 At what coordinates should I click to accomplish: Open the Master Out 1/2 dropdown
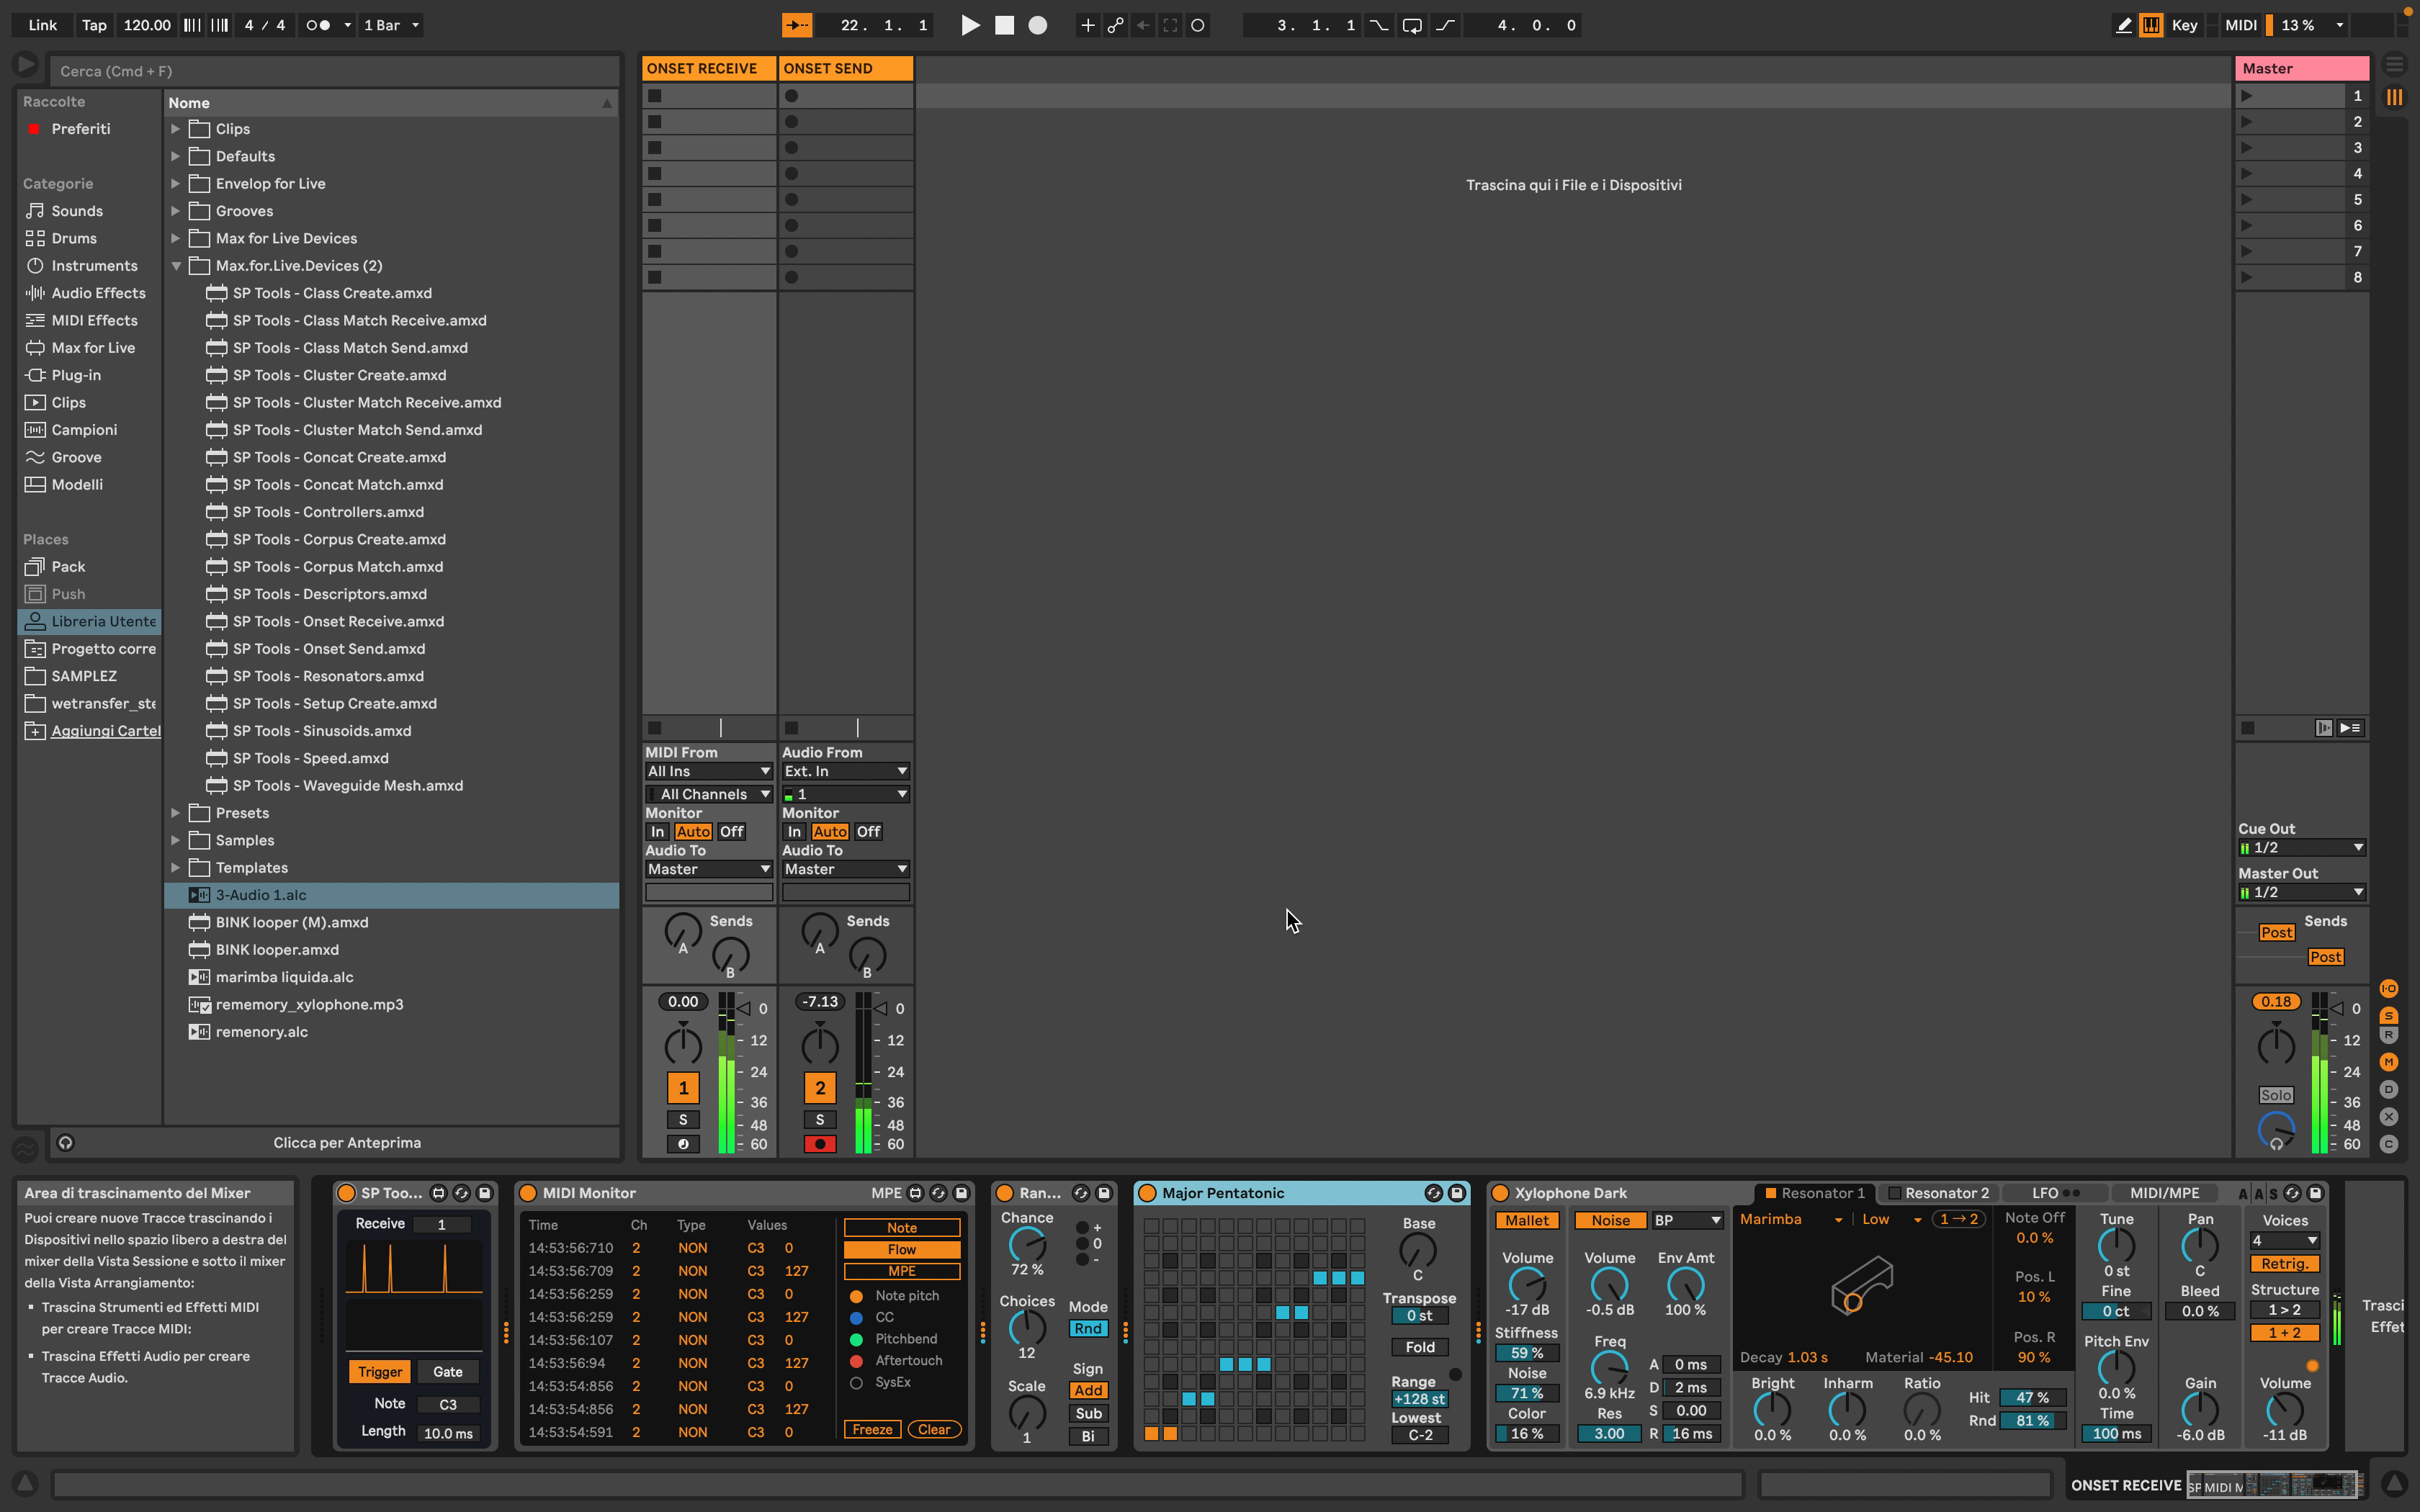pos(2301,892)
